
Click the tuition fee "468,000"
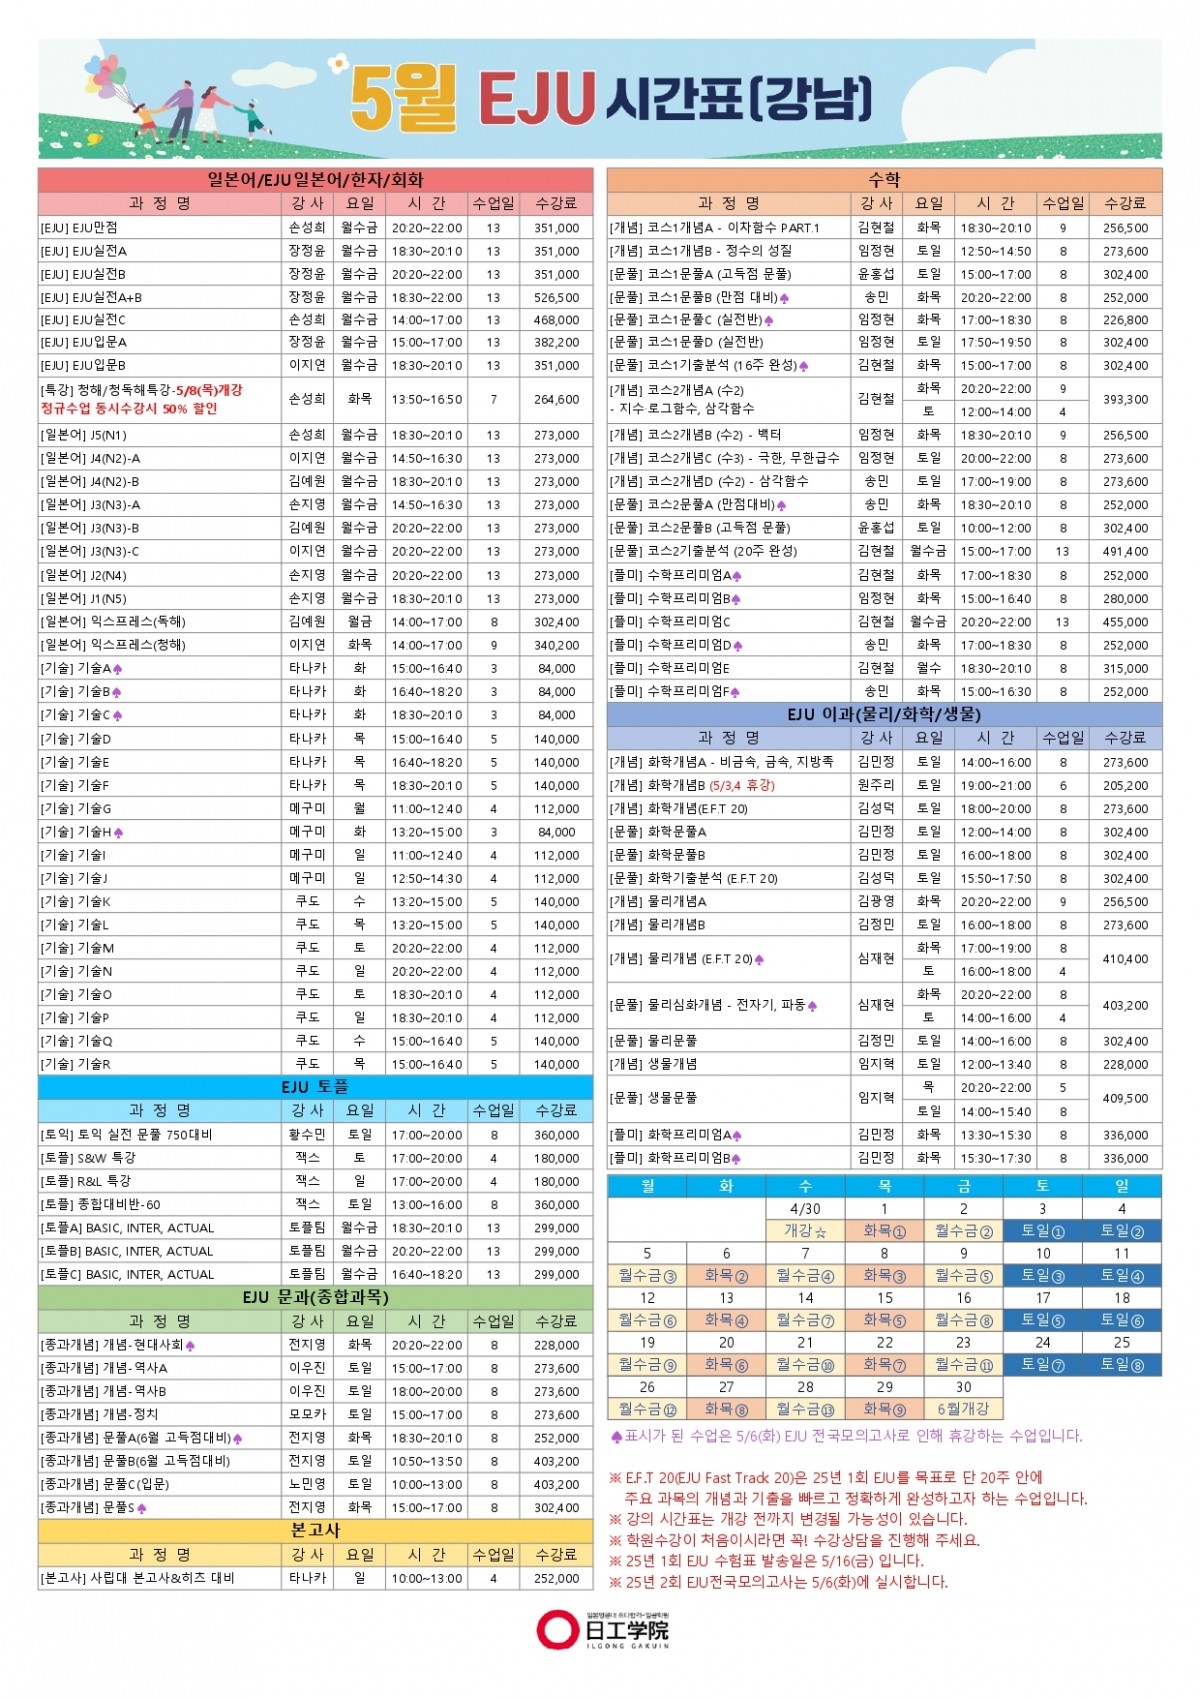pos(557,320)
